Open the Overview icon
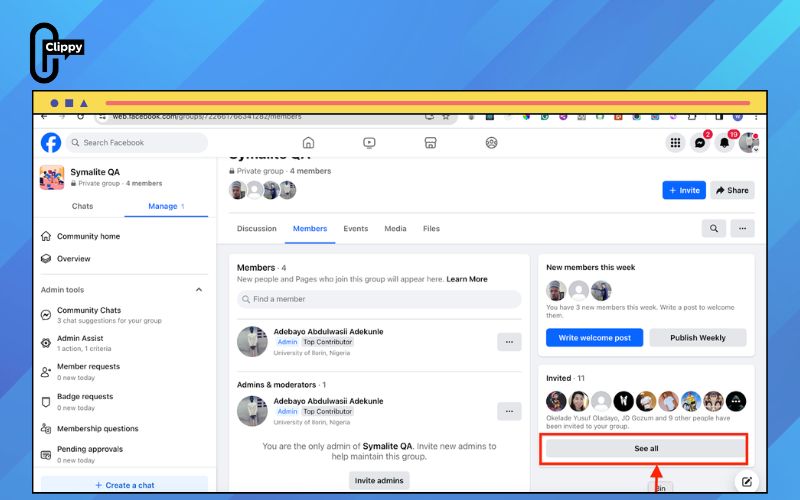 pyautogui.click(x=46, y=259)
